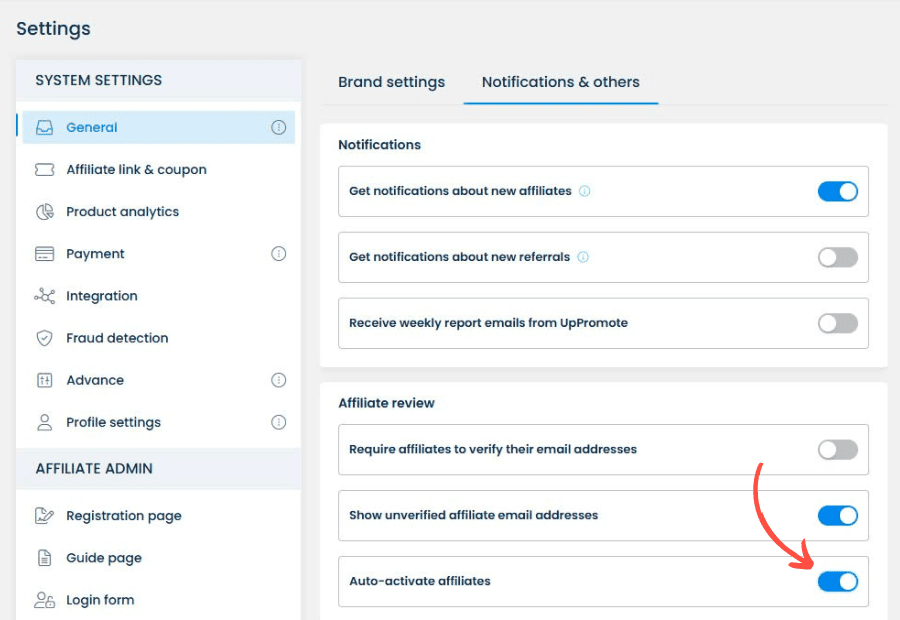Click info icon beside new referrals notification

pos(583,257)
